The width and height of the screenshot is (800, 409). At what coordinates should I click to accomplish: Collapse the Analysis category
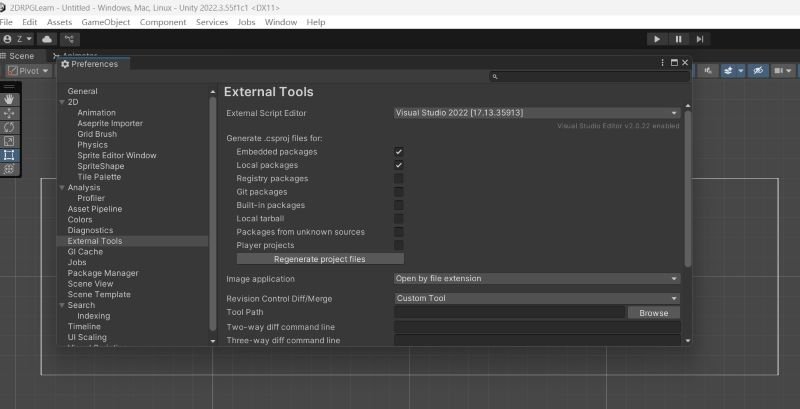(x=62, y=188)
